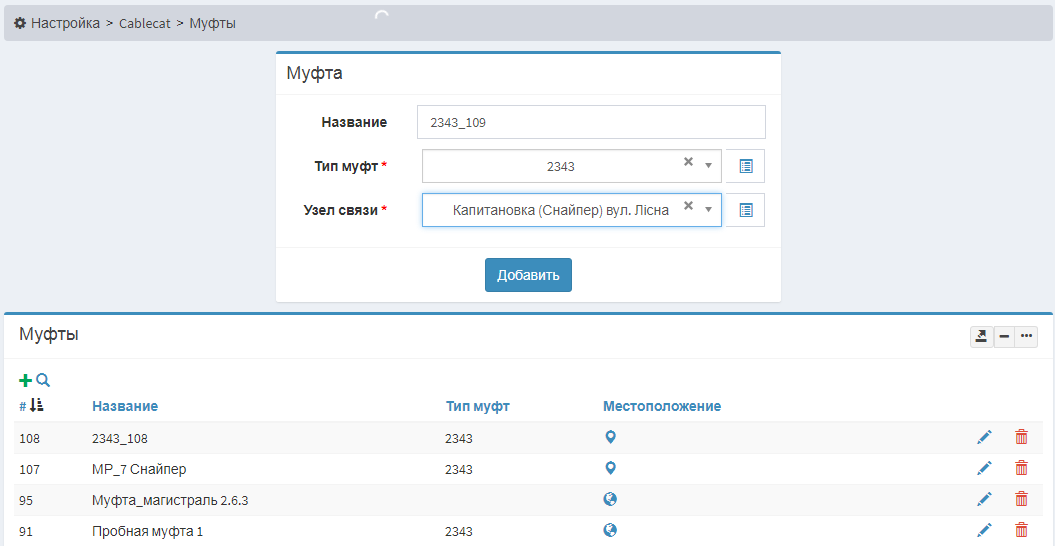Click globe icon for Пробная муфта 1

click(x=610, y=530)
